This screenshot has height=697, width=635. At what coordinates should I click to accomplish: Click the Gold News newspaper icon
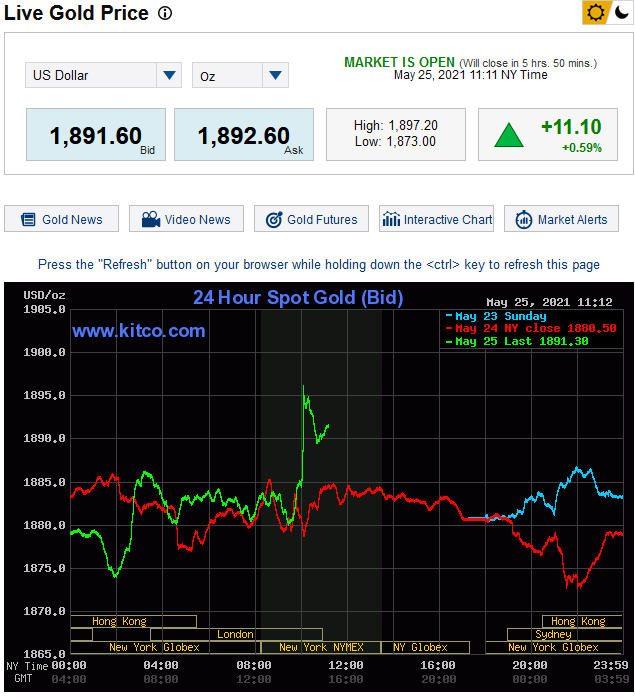pyautogui.click(x=28, y=219)
